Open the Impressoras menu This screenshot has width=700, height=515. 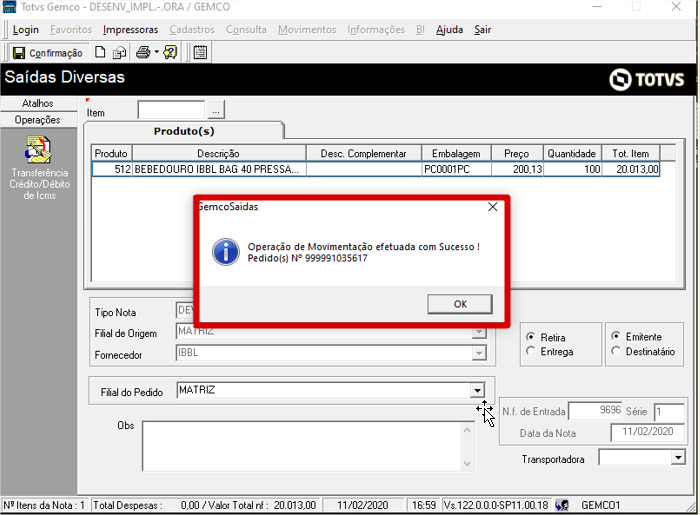coord(130,30)
